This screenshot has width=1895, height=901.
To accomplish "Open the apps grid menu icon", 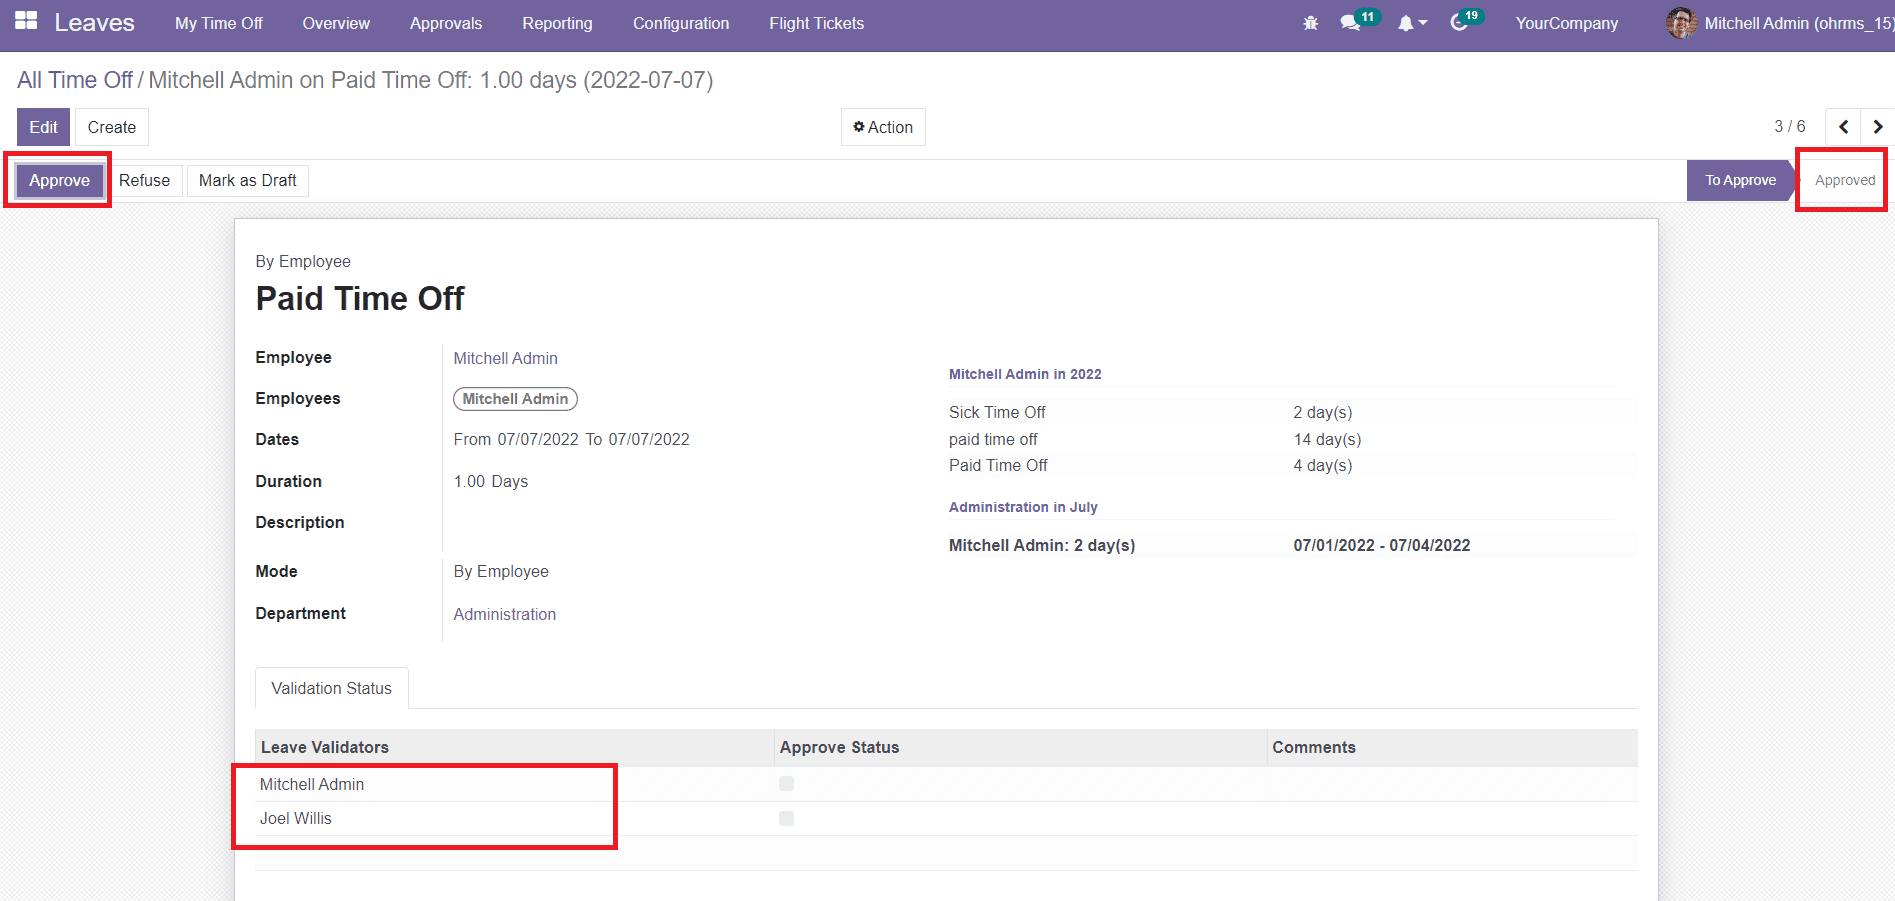I will [26, 21].
